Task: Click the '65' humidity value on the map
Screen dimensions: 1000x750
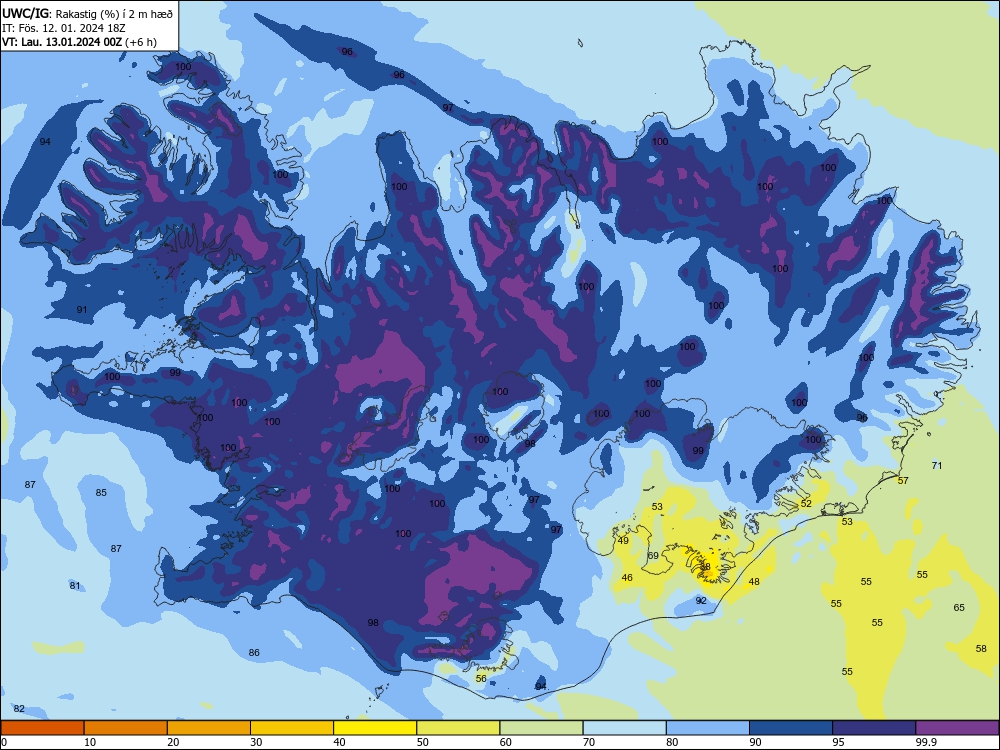Action: click(959, 608)
